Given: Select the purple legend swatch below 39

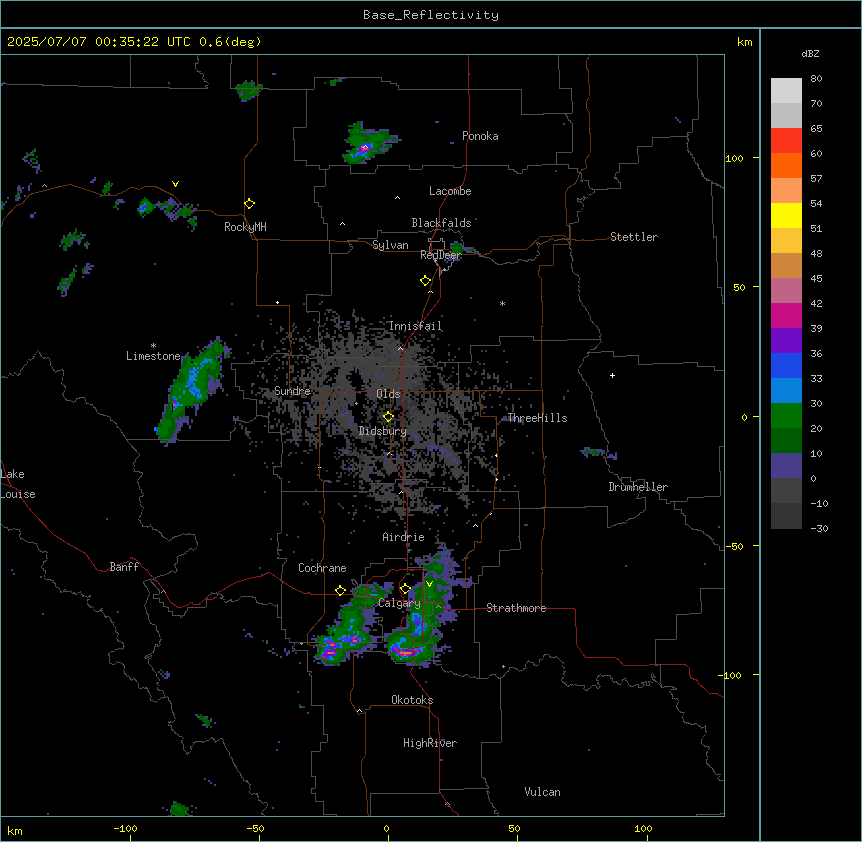Looking at the screenshot, I should point(786,341).
